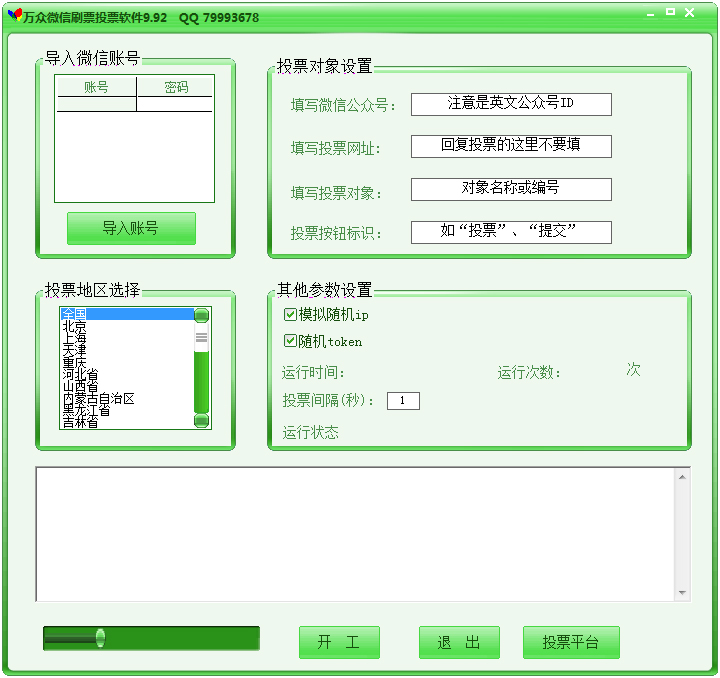720x678 pixels.
Task: Select 山西省 in the region list
Action: (127, 386)
